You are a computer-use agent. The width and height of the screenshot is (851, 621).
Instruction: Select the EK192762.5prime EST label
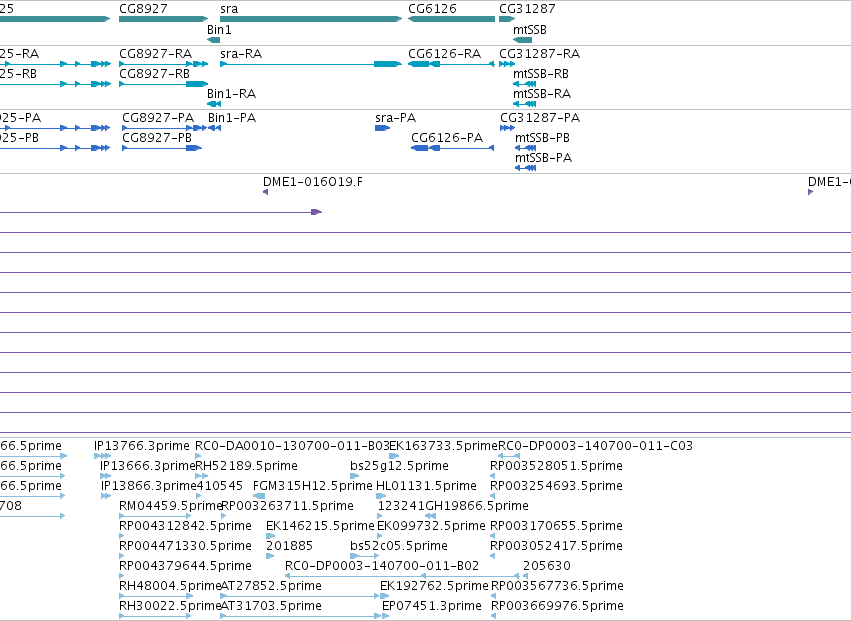[x=434, y=586]
